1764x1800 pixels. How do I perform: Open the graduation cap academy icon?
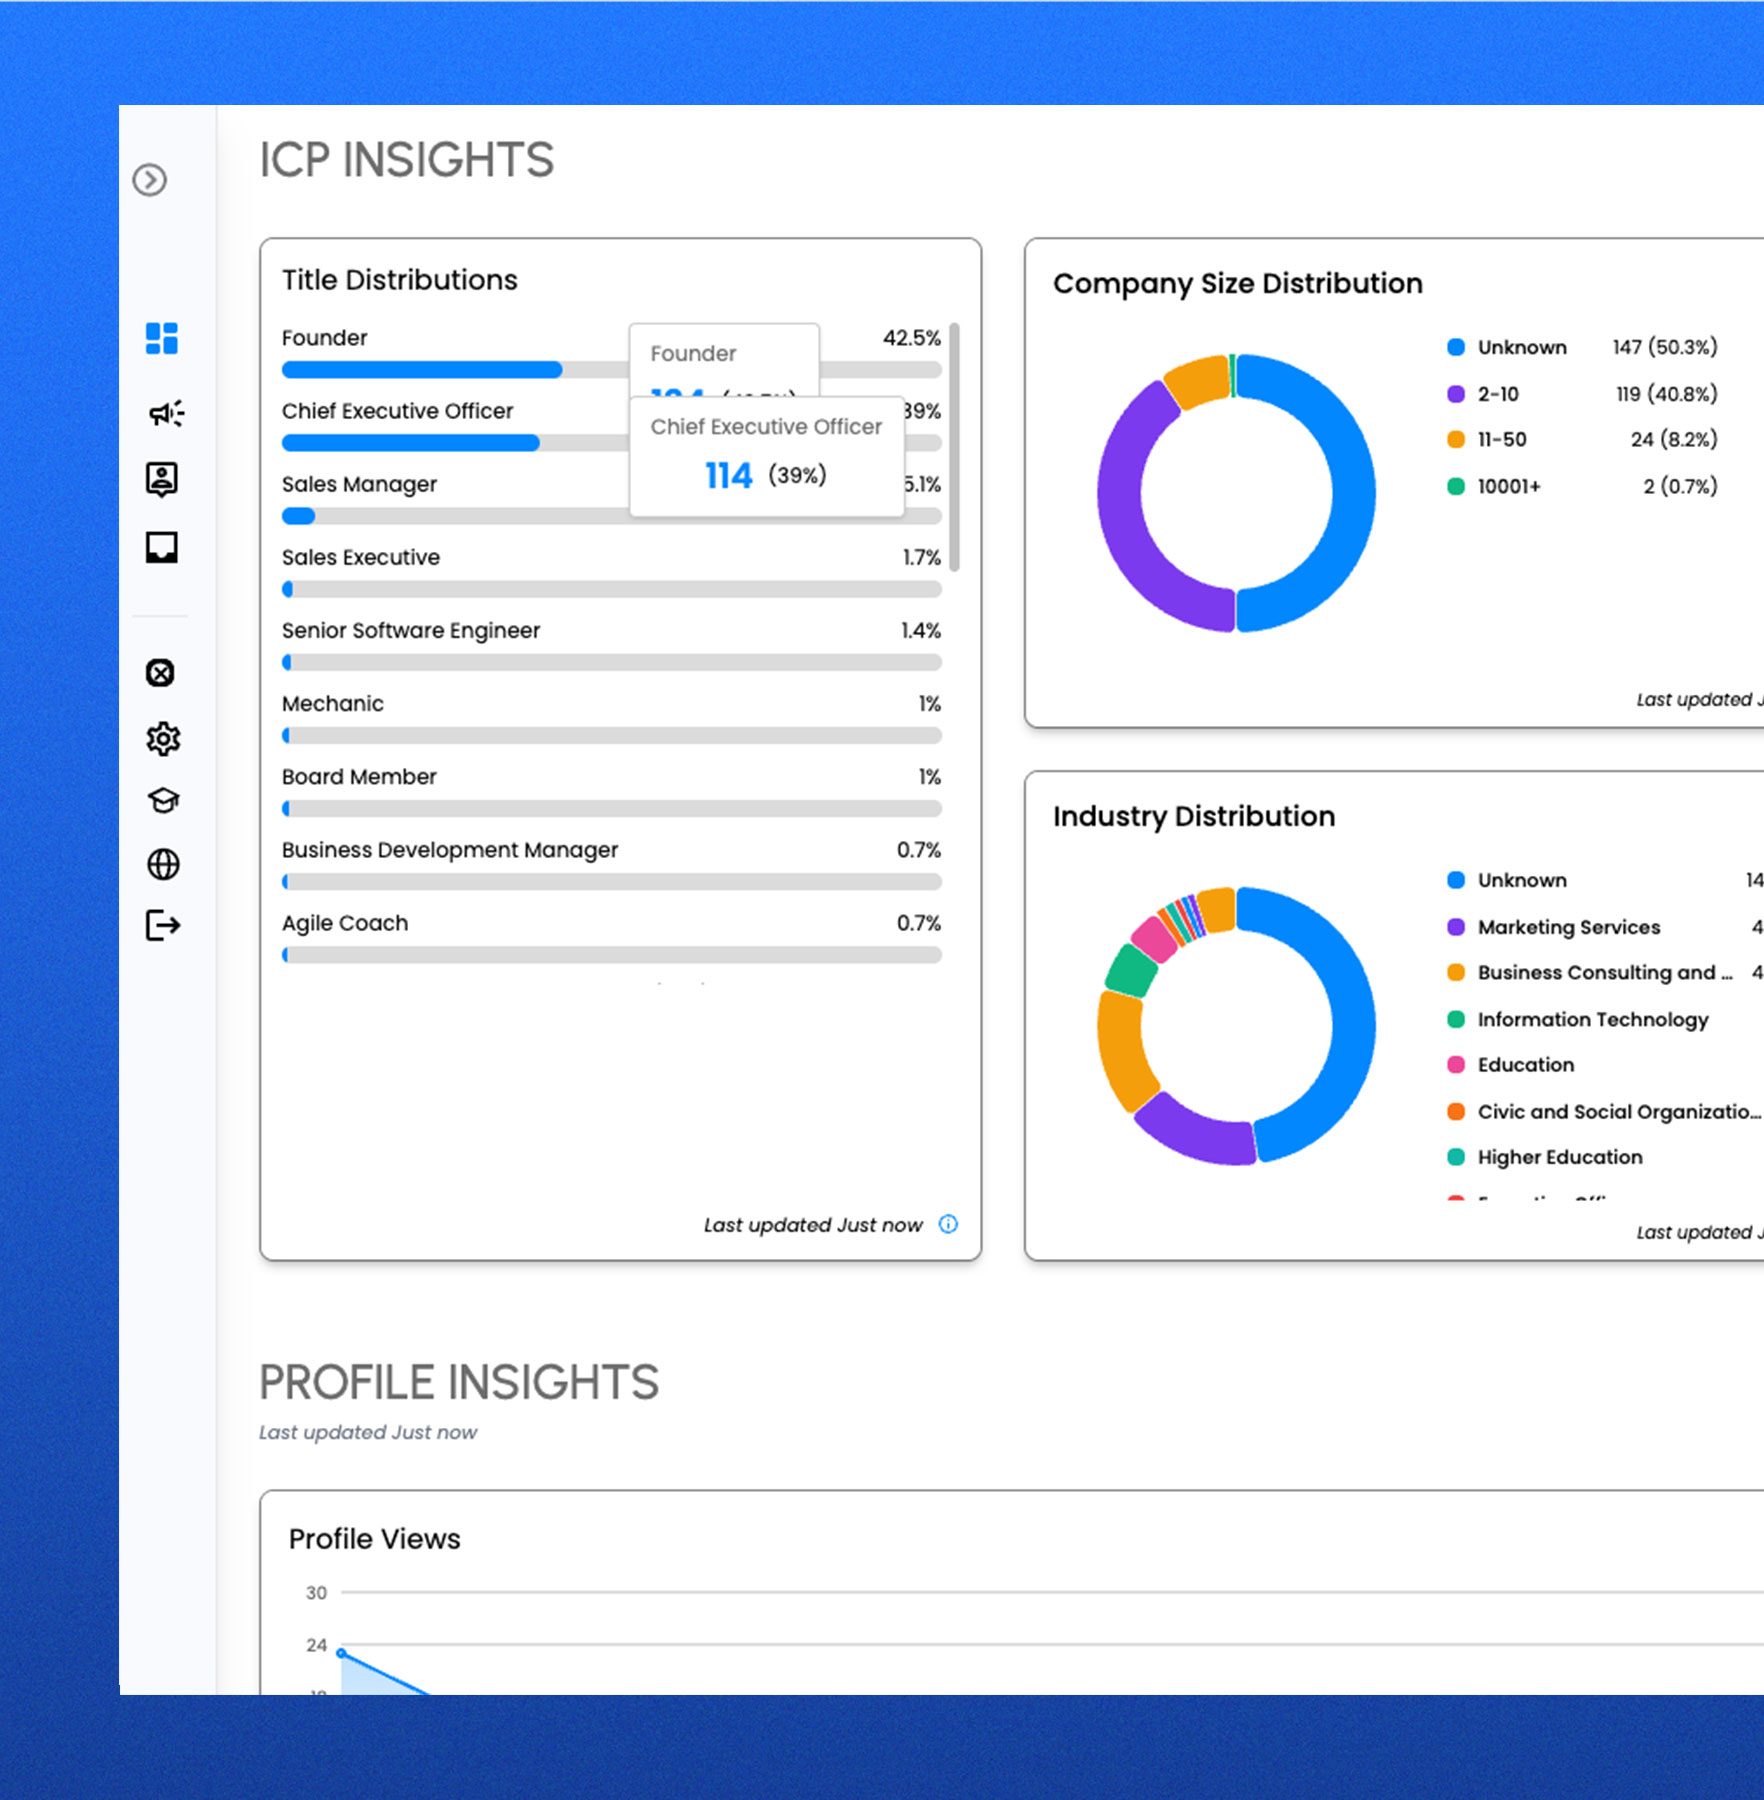click(x=163, y=800)
